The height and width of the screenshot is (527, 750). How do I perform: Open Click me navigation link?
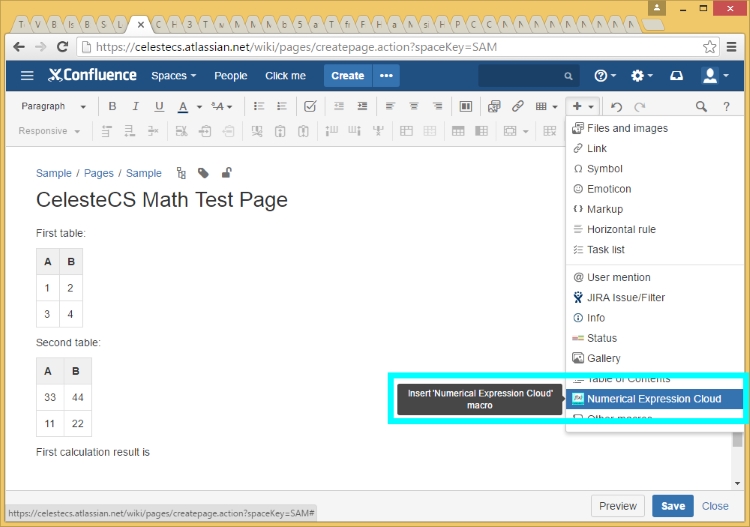(x=286, y=76)
